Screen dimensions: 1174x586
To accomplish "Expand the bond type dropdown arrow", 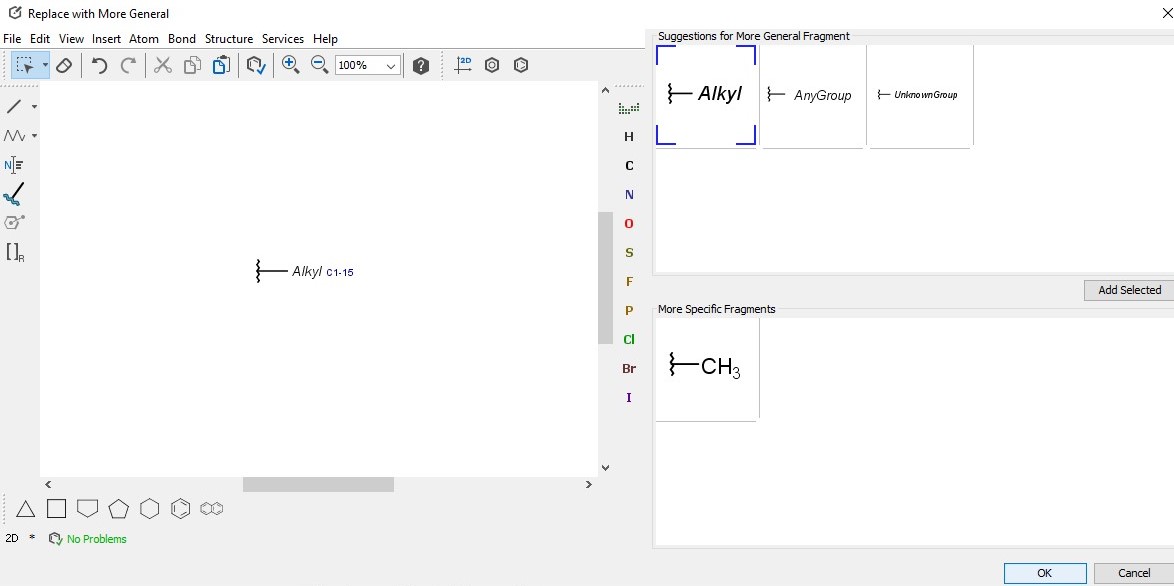I will coord(34,107).
